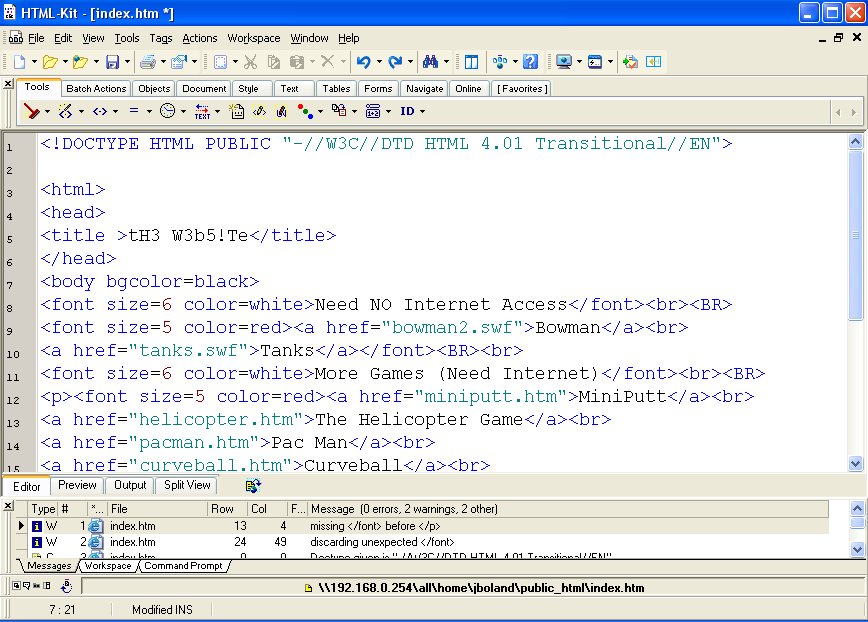Click the colored dots icon

coord(305,111)
